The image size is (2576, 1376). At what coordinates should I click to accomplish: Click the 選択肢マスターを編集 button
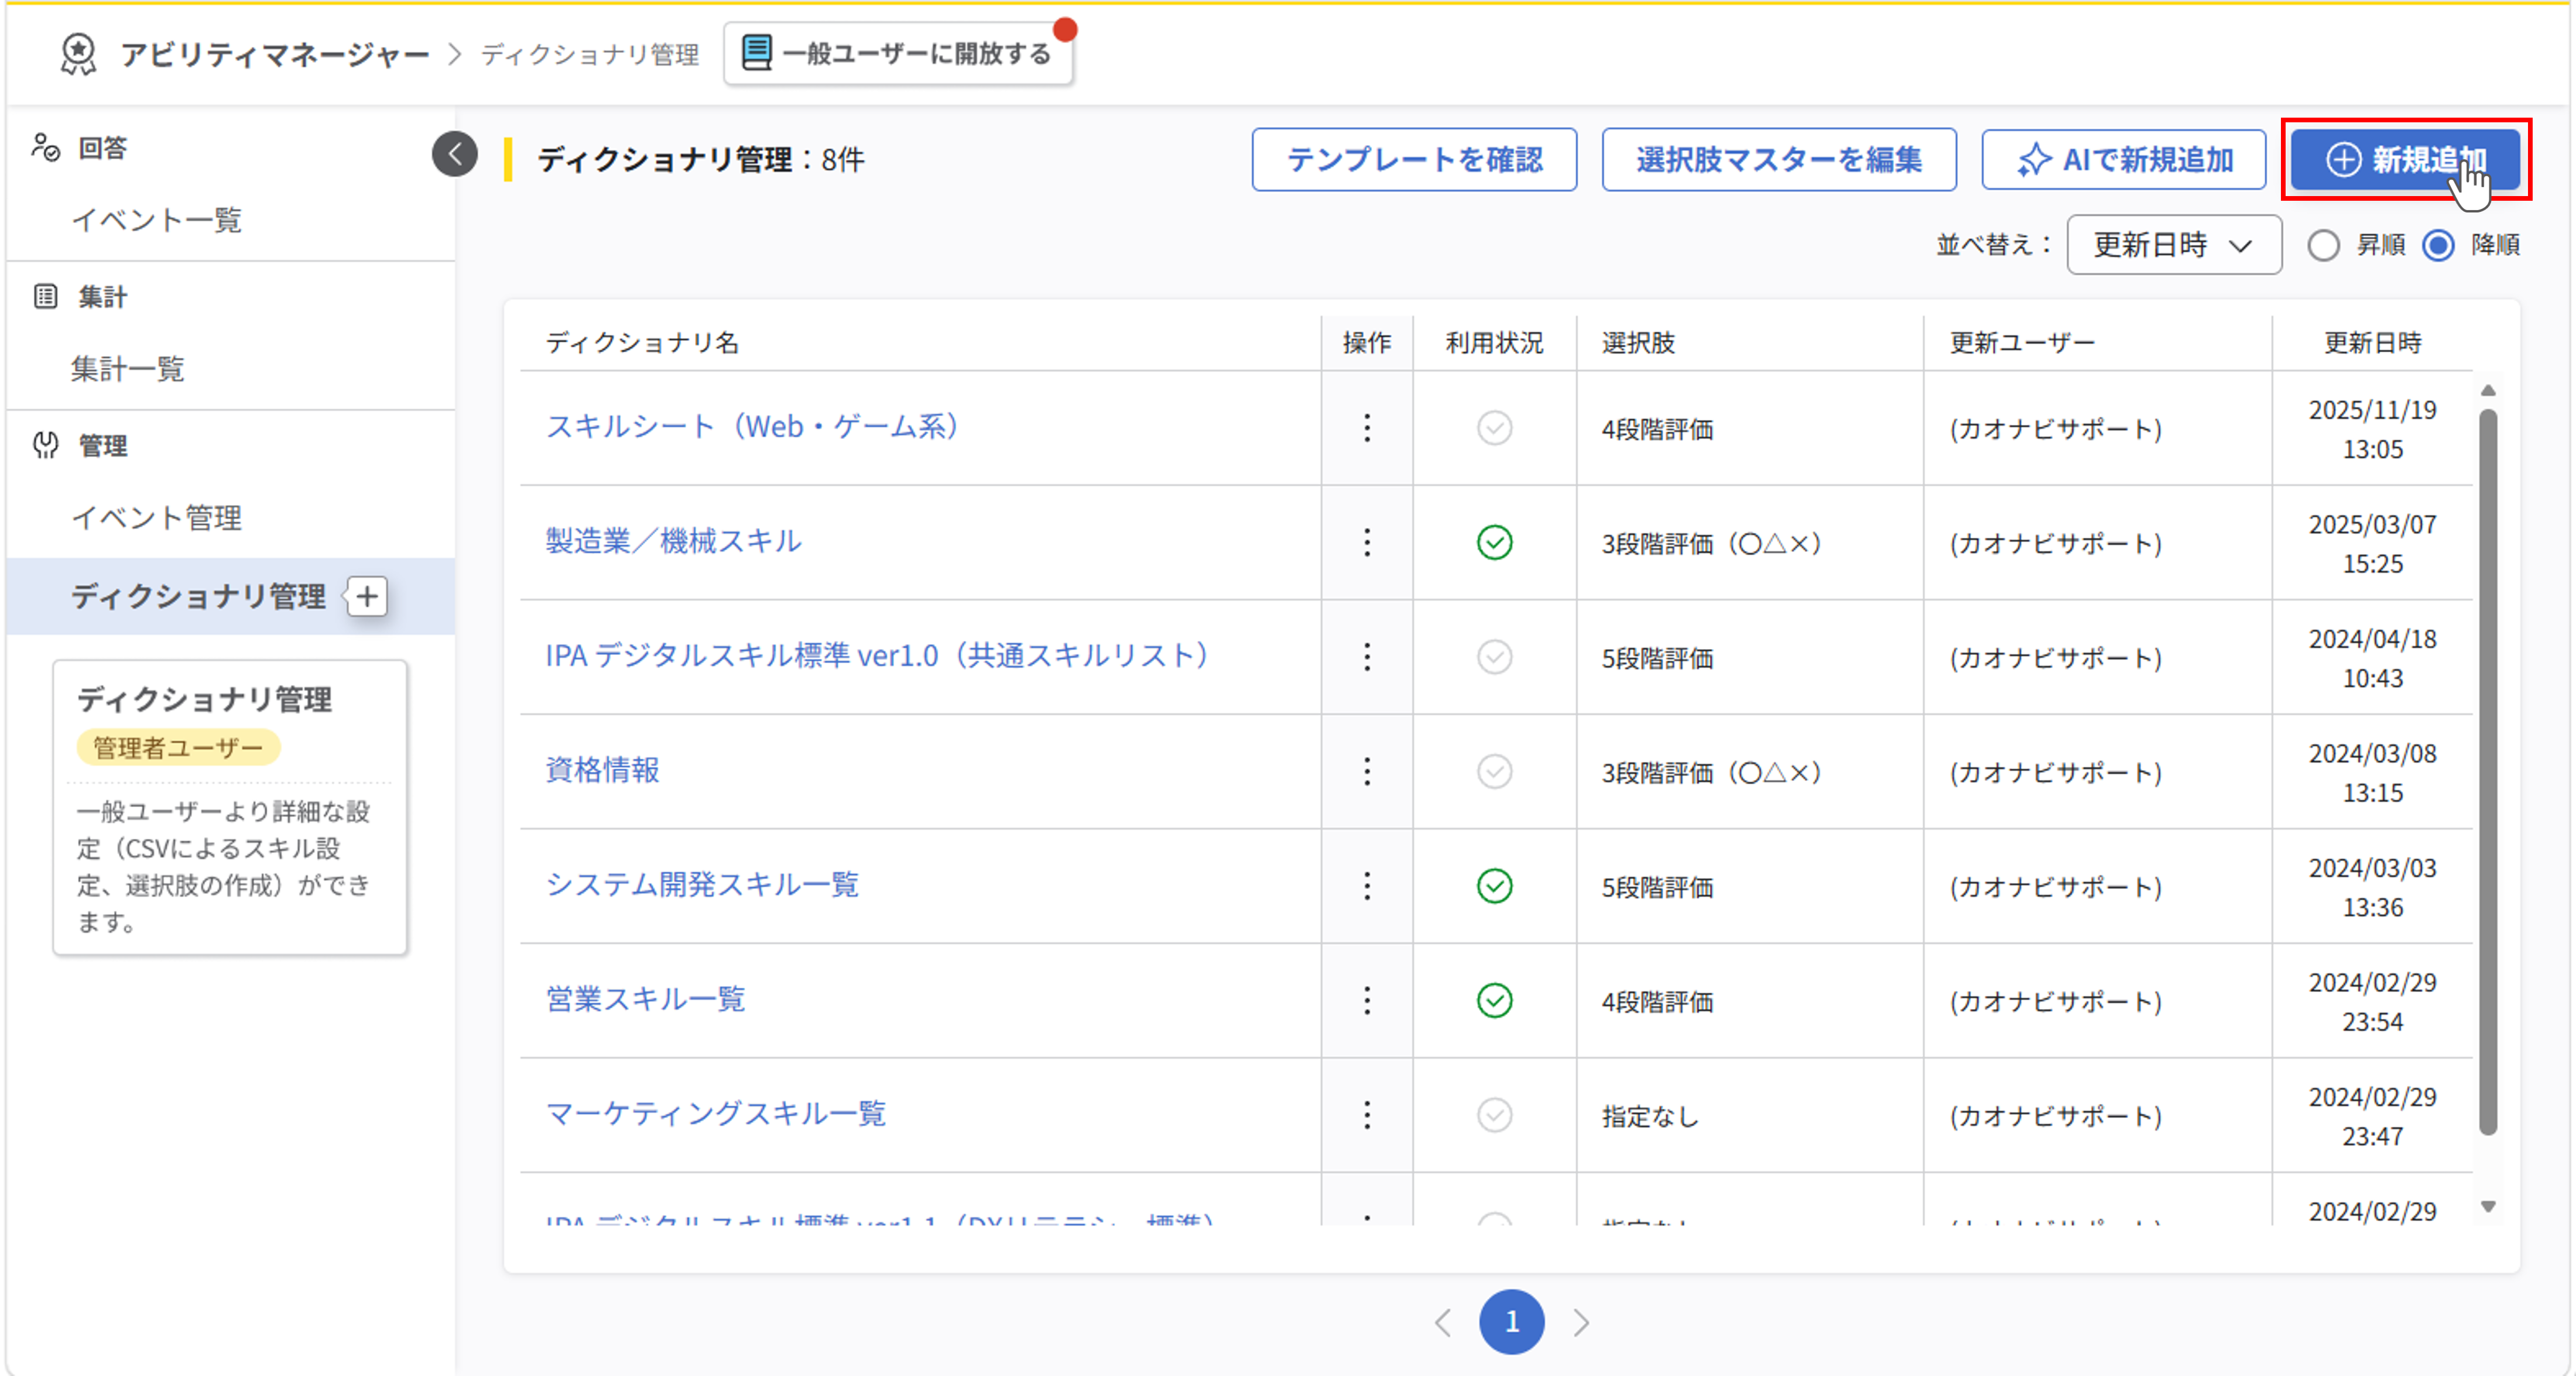(1779, 160)
